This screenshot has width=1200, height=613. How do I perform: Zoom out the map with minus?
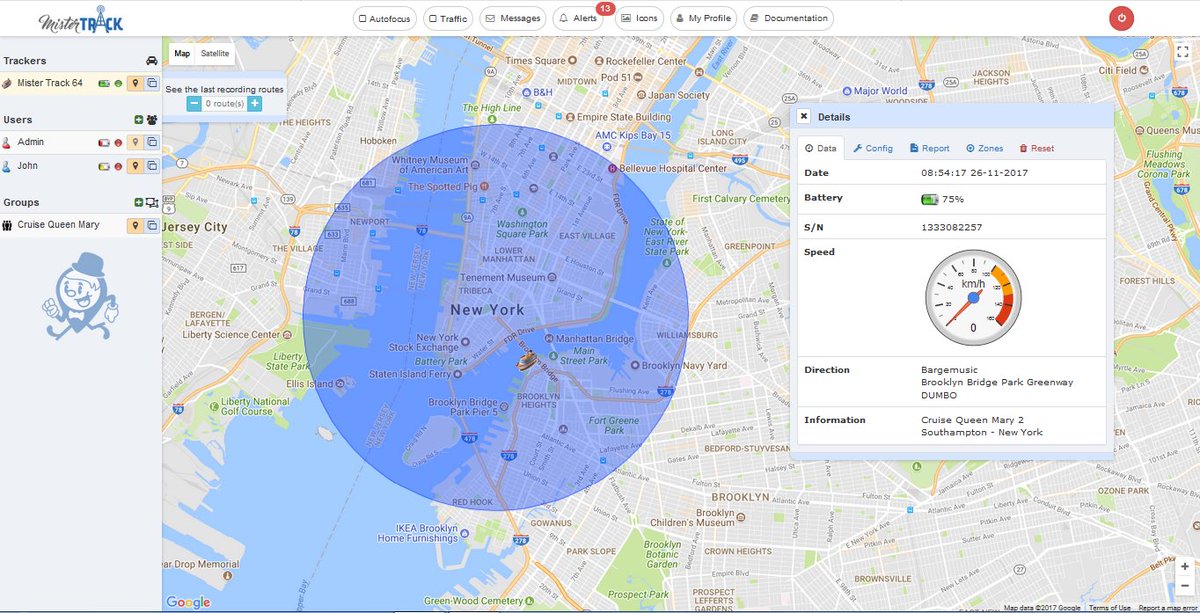click(x=1184, y=585)
